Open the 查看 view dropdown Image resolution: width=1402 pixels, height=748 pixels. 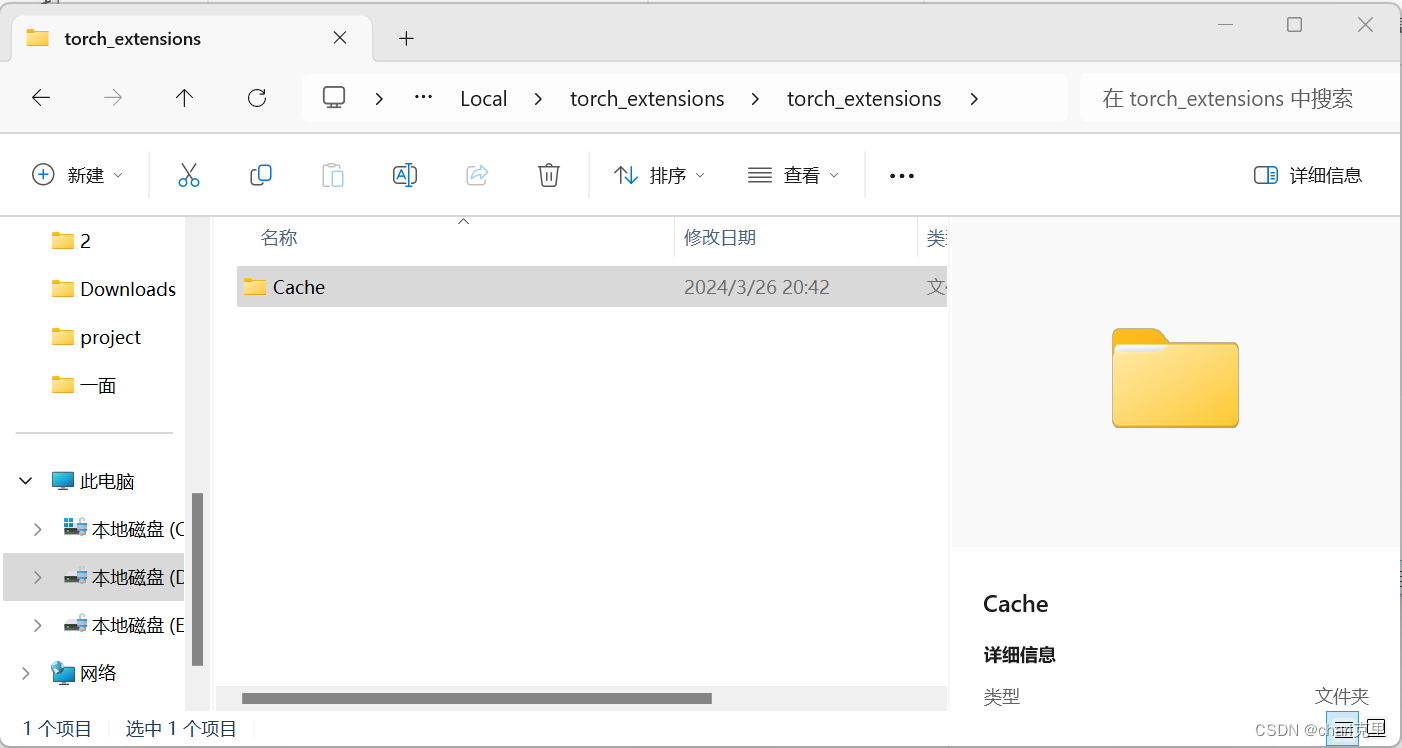(794, 175)
